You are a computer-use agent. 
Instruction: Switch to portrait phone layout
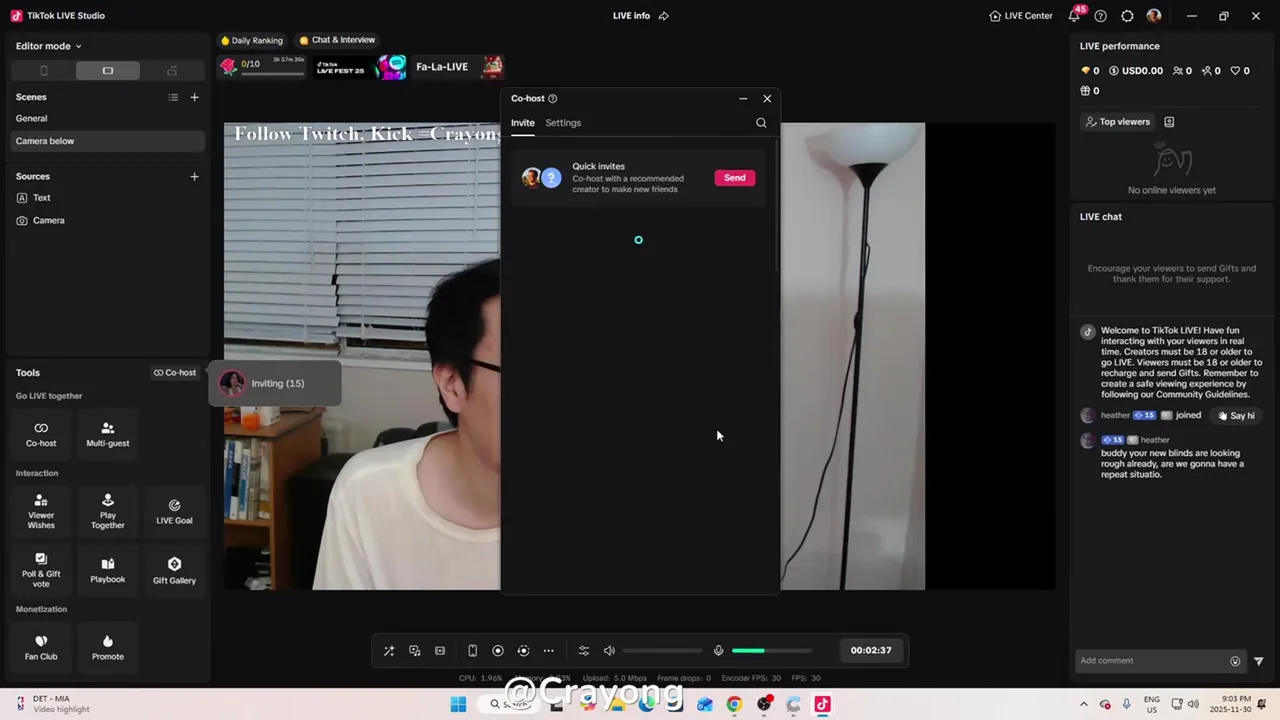[43, 71]
